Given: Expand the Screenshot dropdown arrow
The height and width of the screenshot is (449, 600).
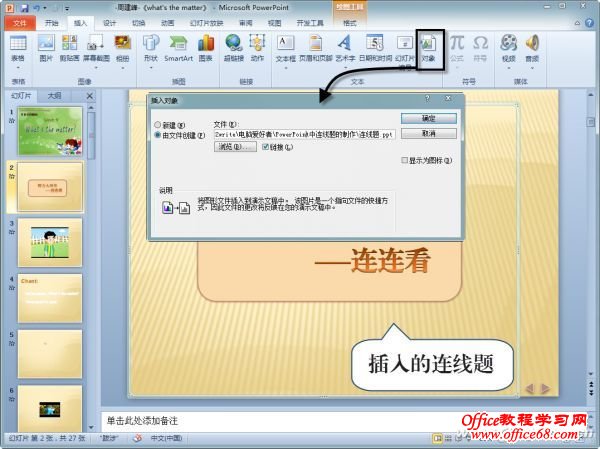Looking at the screenshot, I should (96, 68).
